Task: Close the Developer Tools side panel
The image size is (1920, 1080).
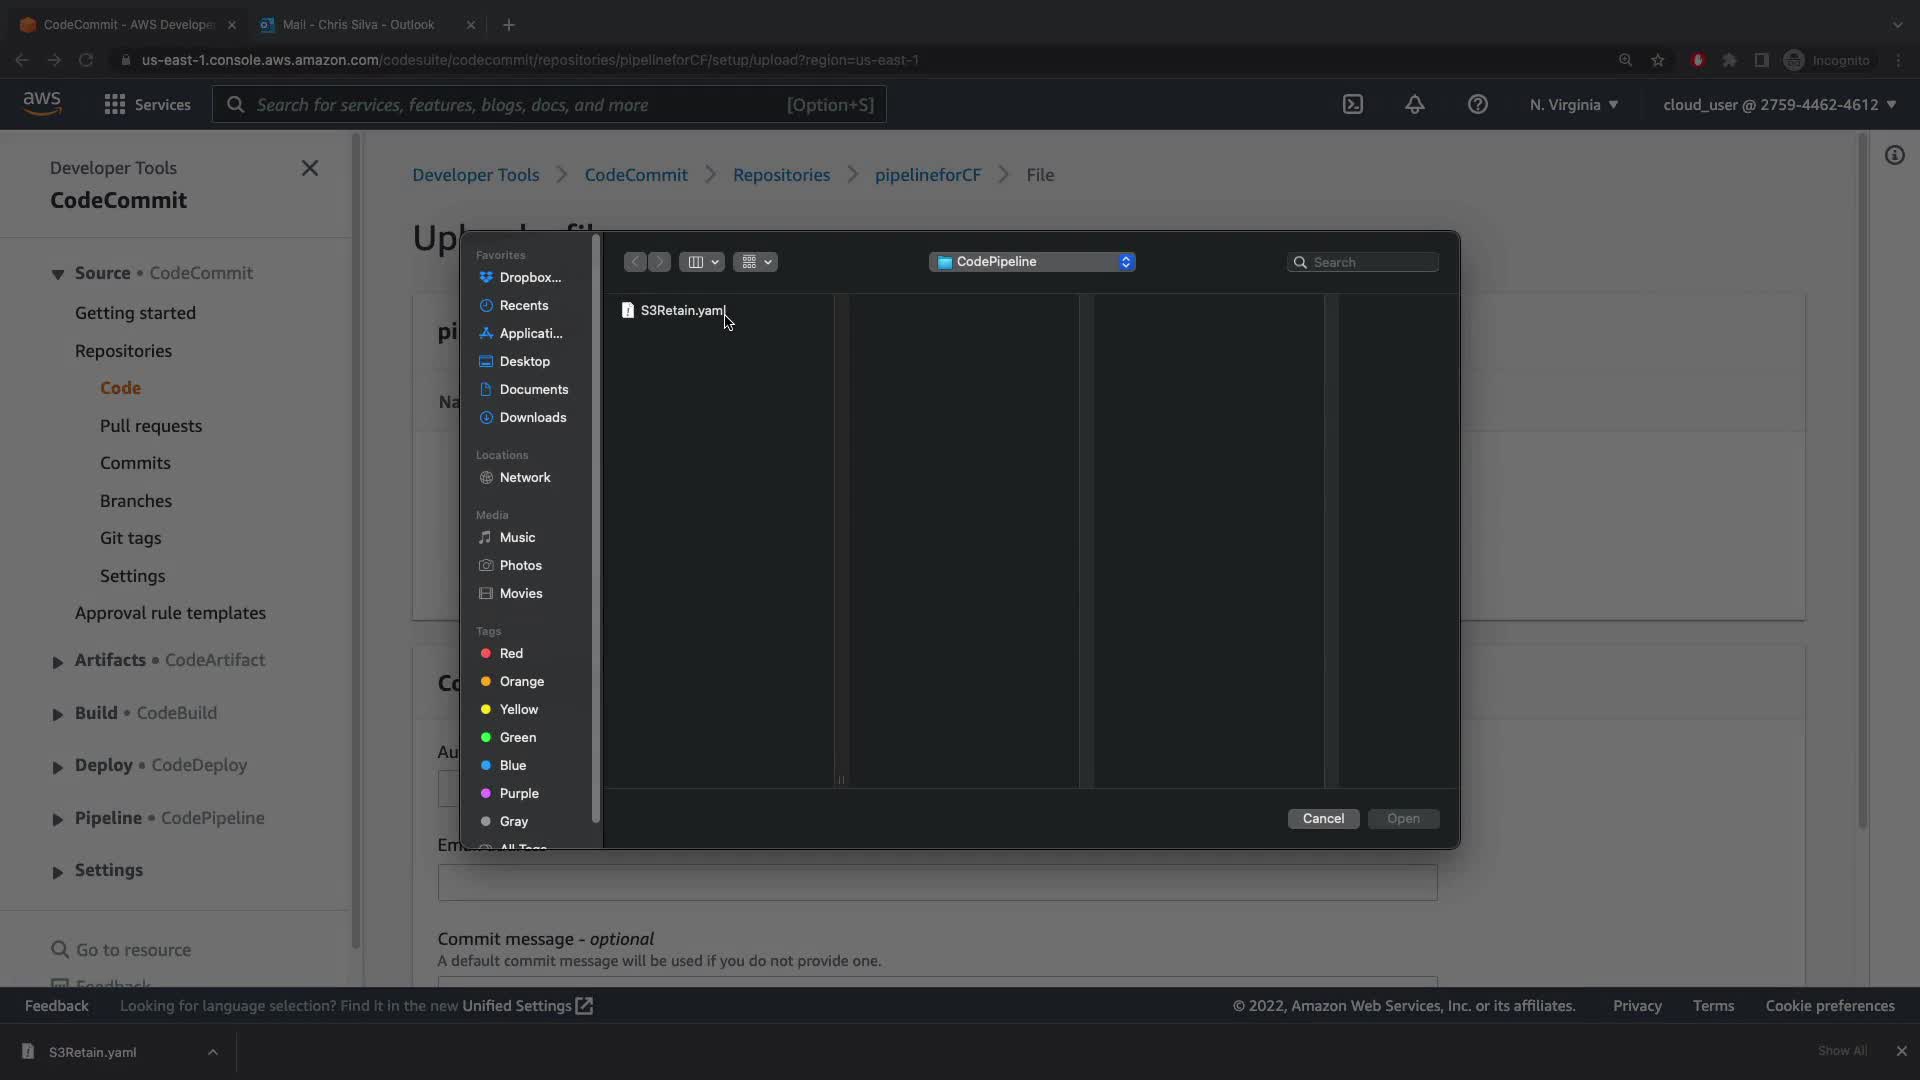Action: [310, 168]
